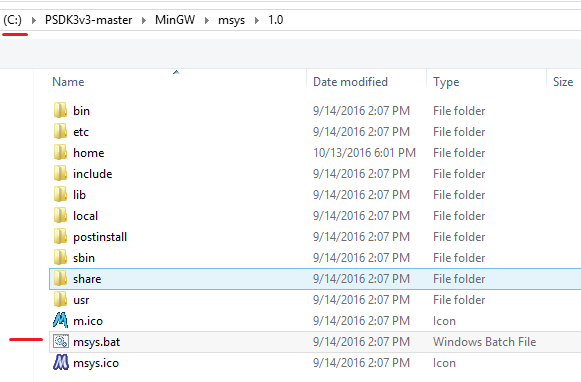
Task: Expand breadcrumb arrow after MinGW
Action: pos(207,20)
